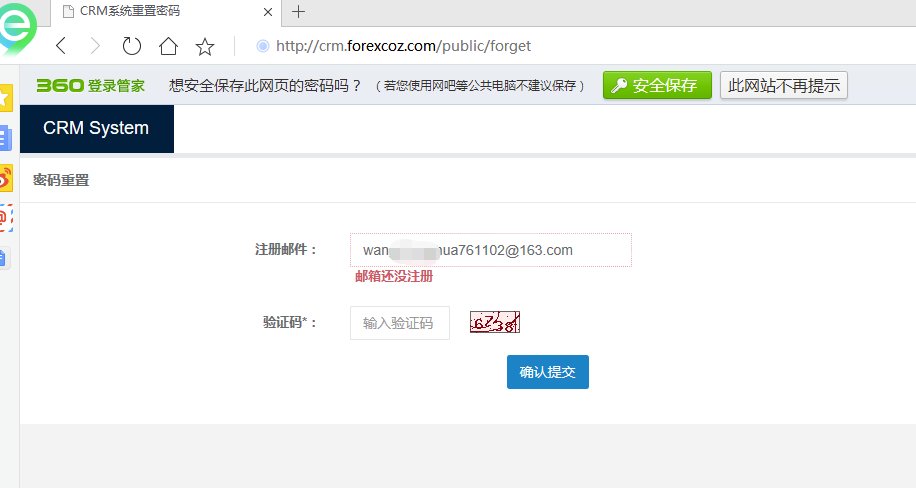Select the CRM系统重置密码 browser tab
Screen dimensions: 916x488
[x=166, y=12]
